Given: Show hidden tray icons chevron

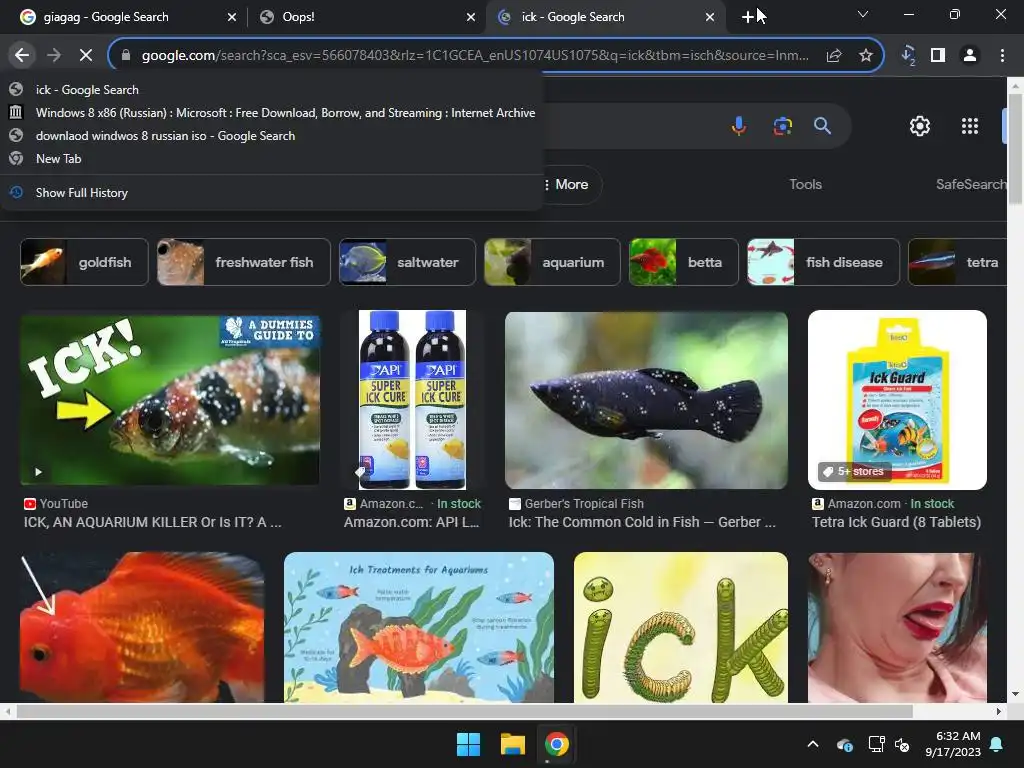Looking at the screenshot, I should coord(813,744).
